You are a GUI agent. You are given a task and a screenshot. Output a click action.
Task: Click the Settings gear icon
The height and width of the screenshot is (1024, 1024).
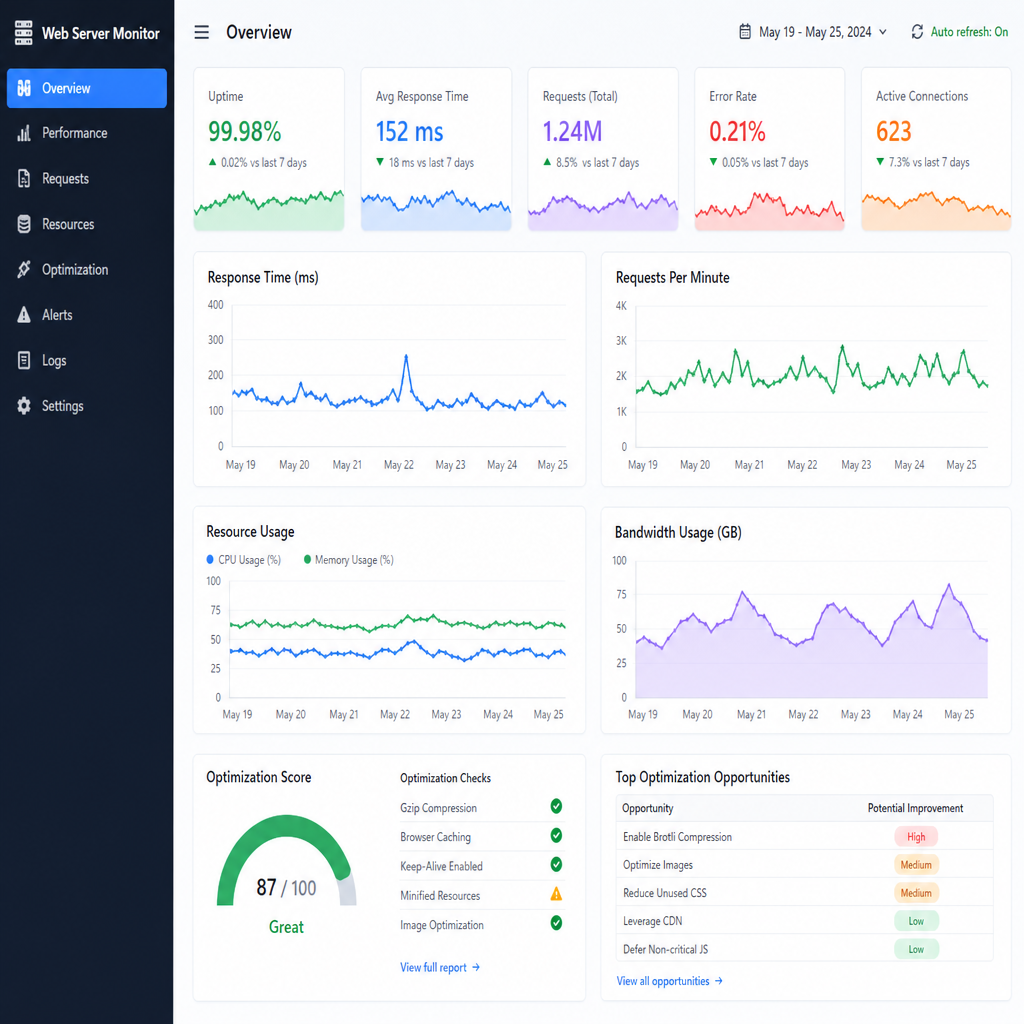[x=24, y=406]
